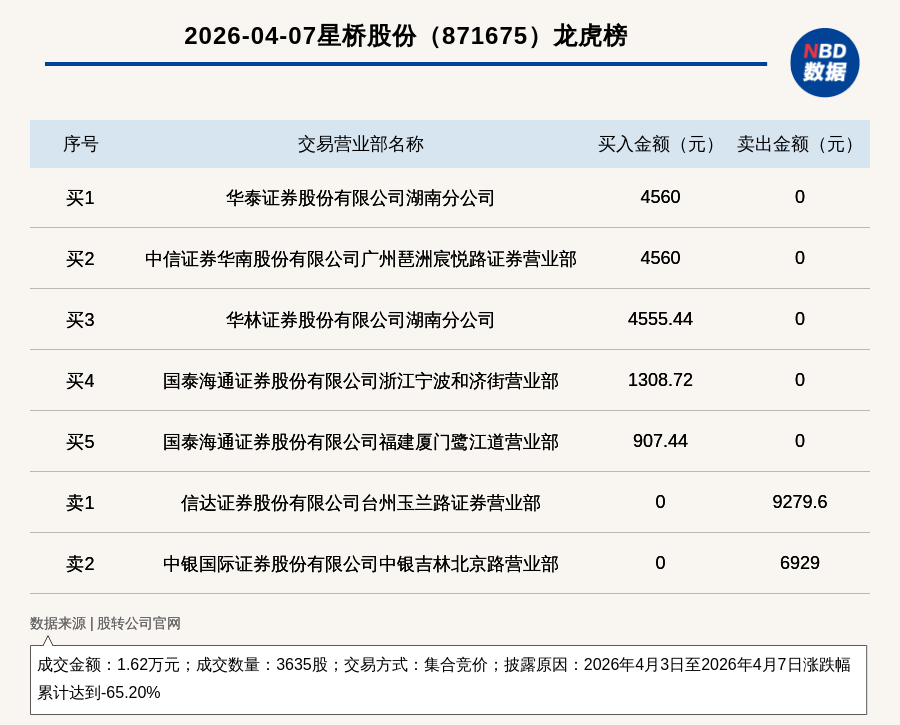The image size is (900, 725).
Task: Select the 交易营业部名称 column header
Action: [x=360, y=144]
